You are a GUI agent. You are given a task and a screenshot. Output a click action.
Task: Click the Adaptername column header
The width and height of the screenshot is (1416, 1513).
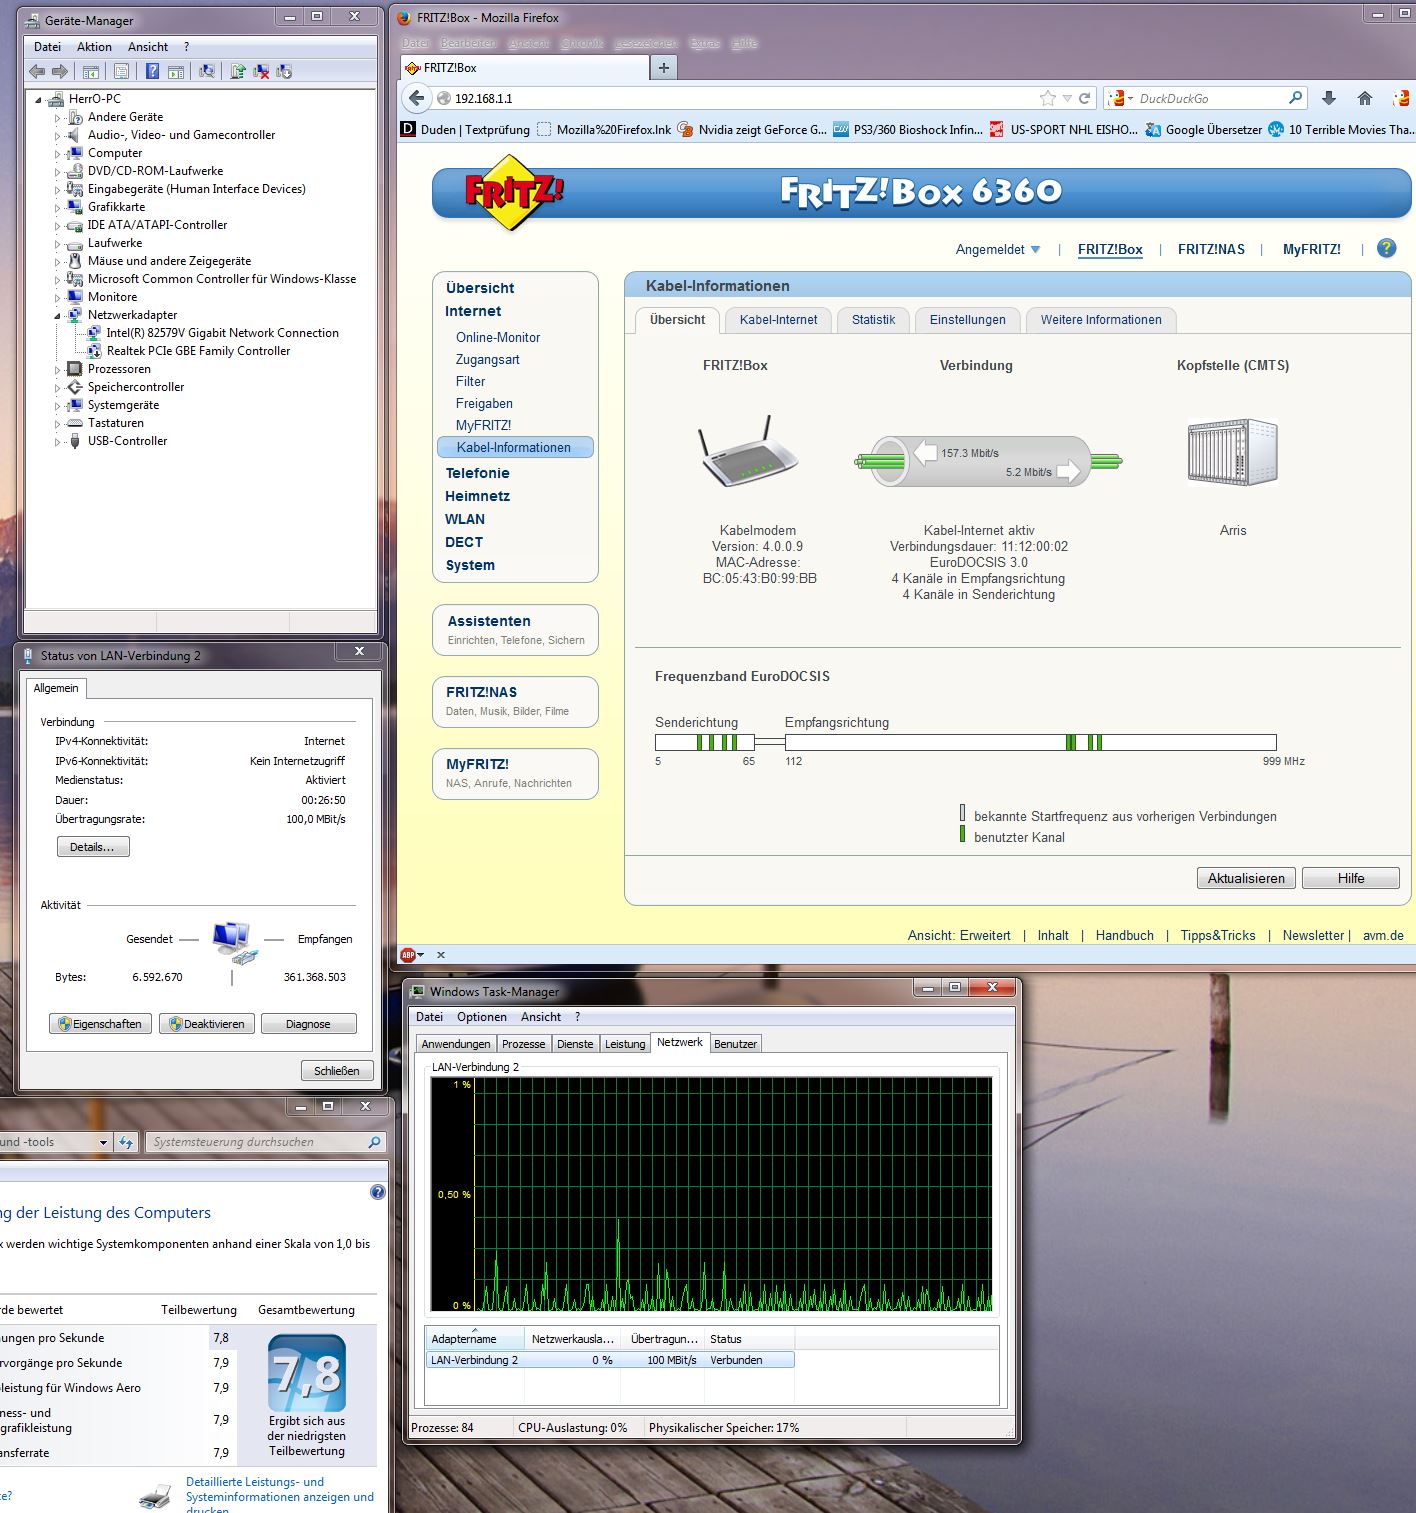[x=475, y=1339]
